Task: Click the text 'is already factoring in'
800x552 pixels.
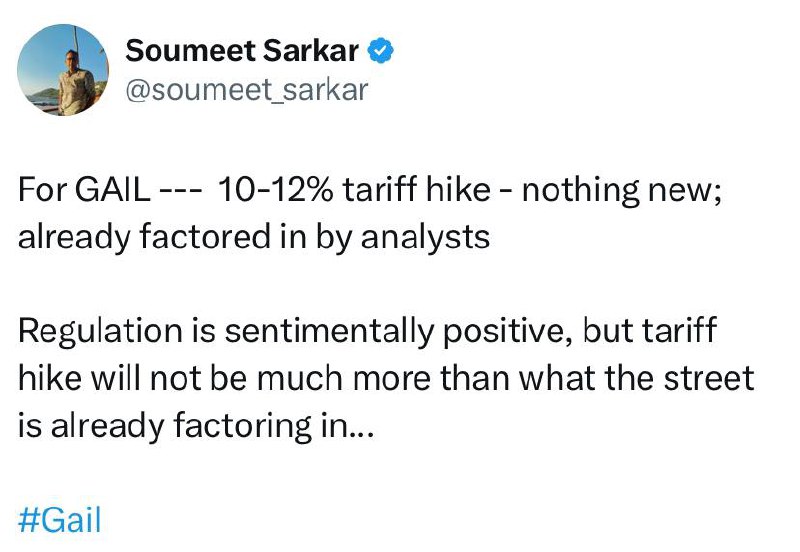Action: (183, 426)
